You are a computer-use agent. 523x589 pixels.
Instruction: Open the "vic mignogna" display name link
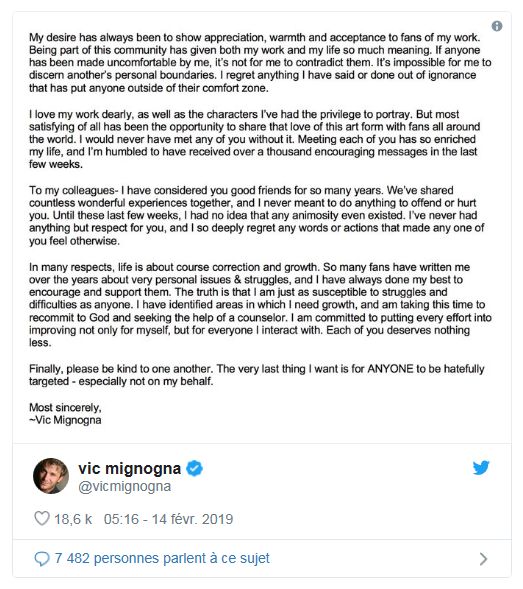[x=130, y=468]
